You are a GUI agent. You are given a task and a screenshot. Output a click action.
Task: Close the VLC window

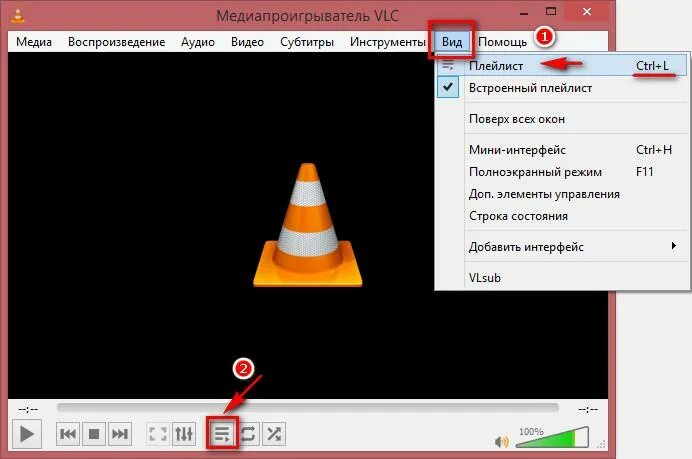587,12
